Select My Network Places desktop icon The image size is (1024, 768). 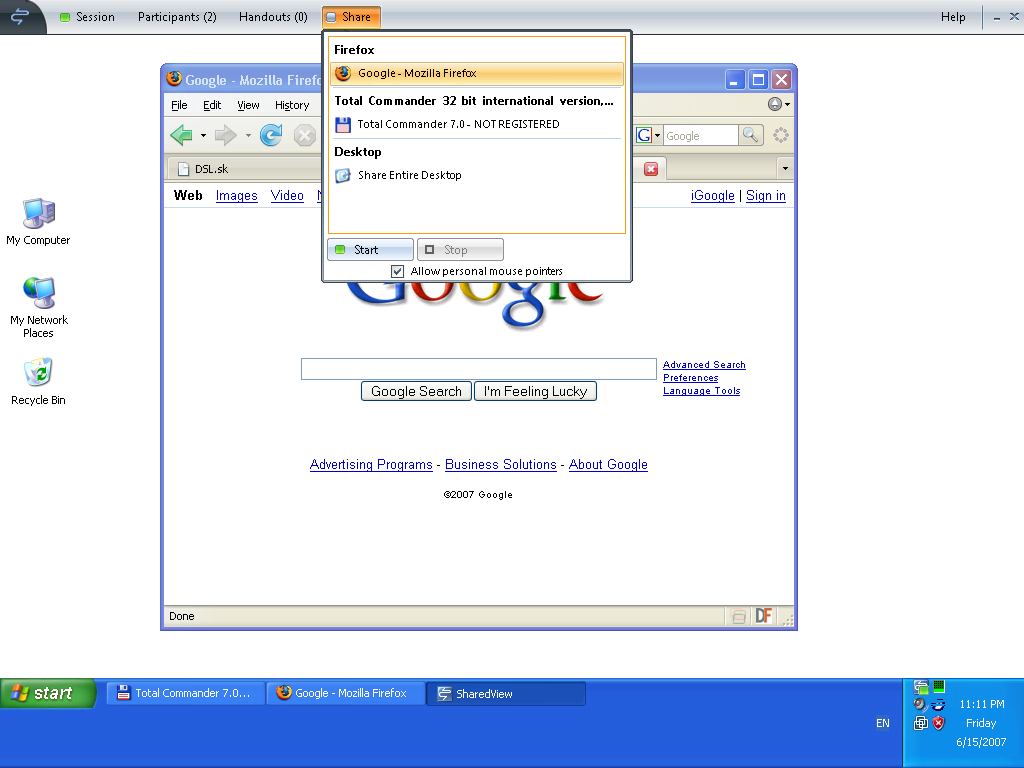[39, 308]
